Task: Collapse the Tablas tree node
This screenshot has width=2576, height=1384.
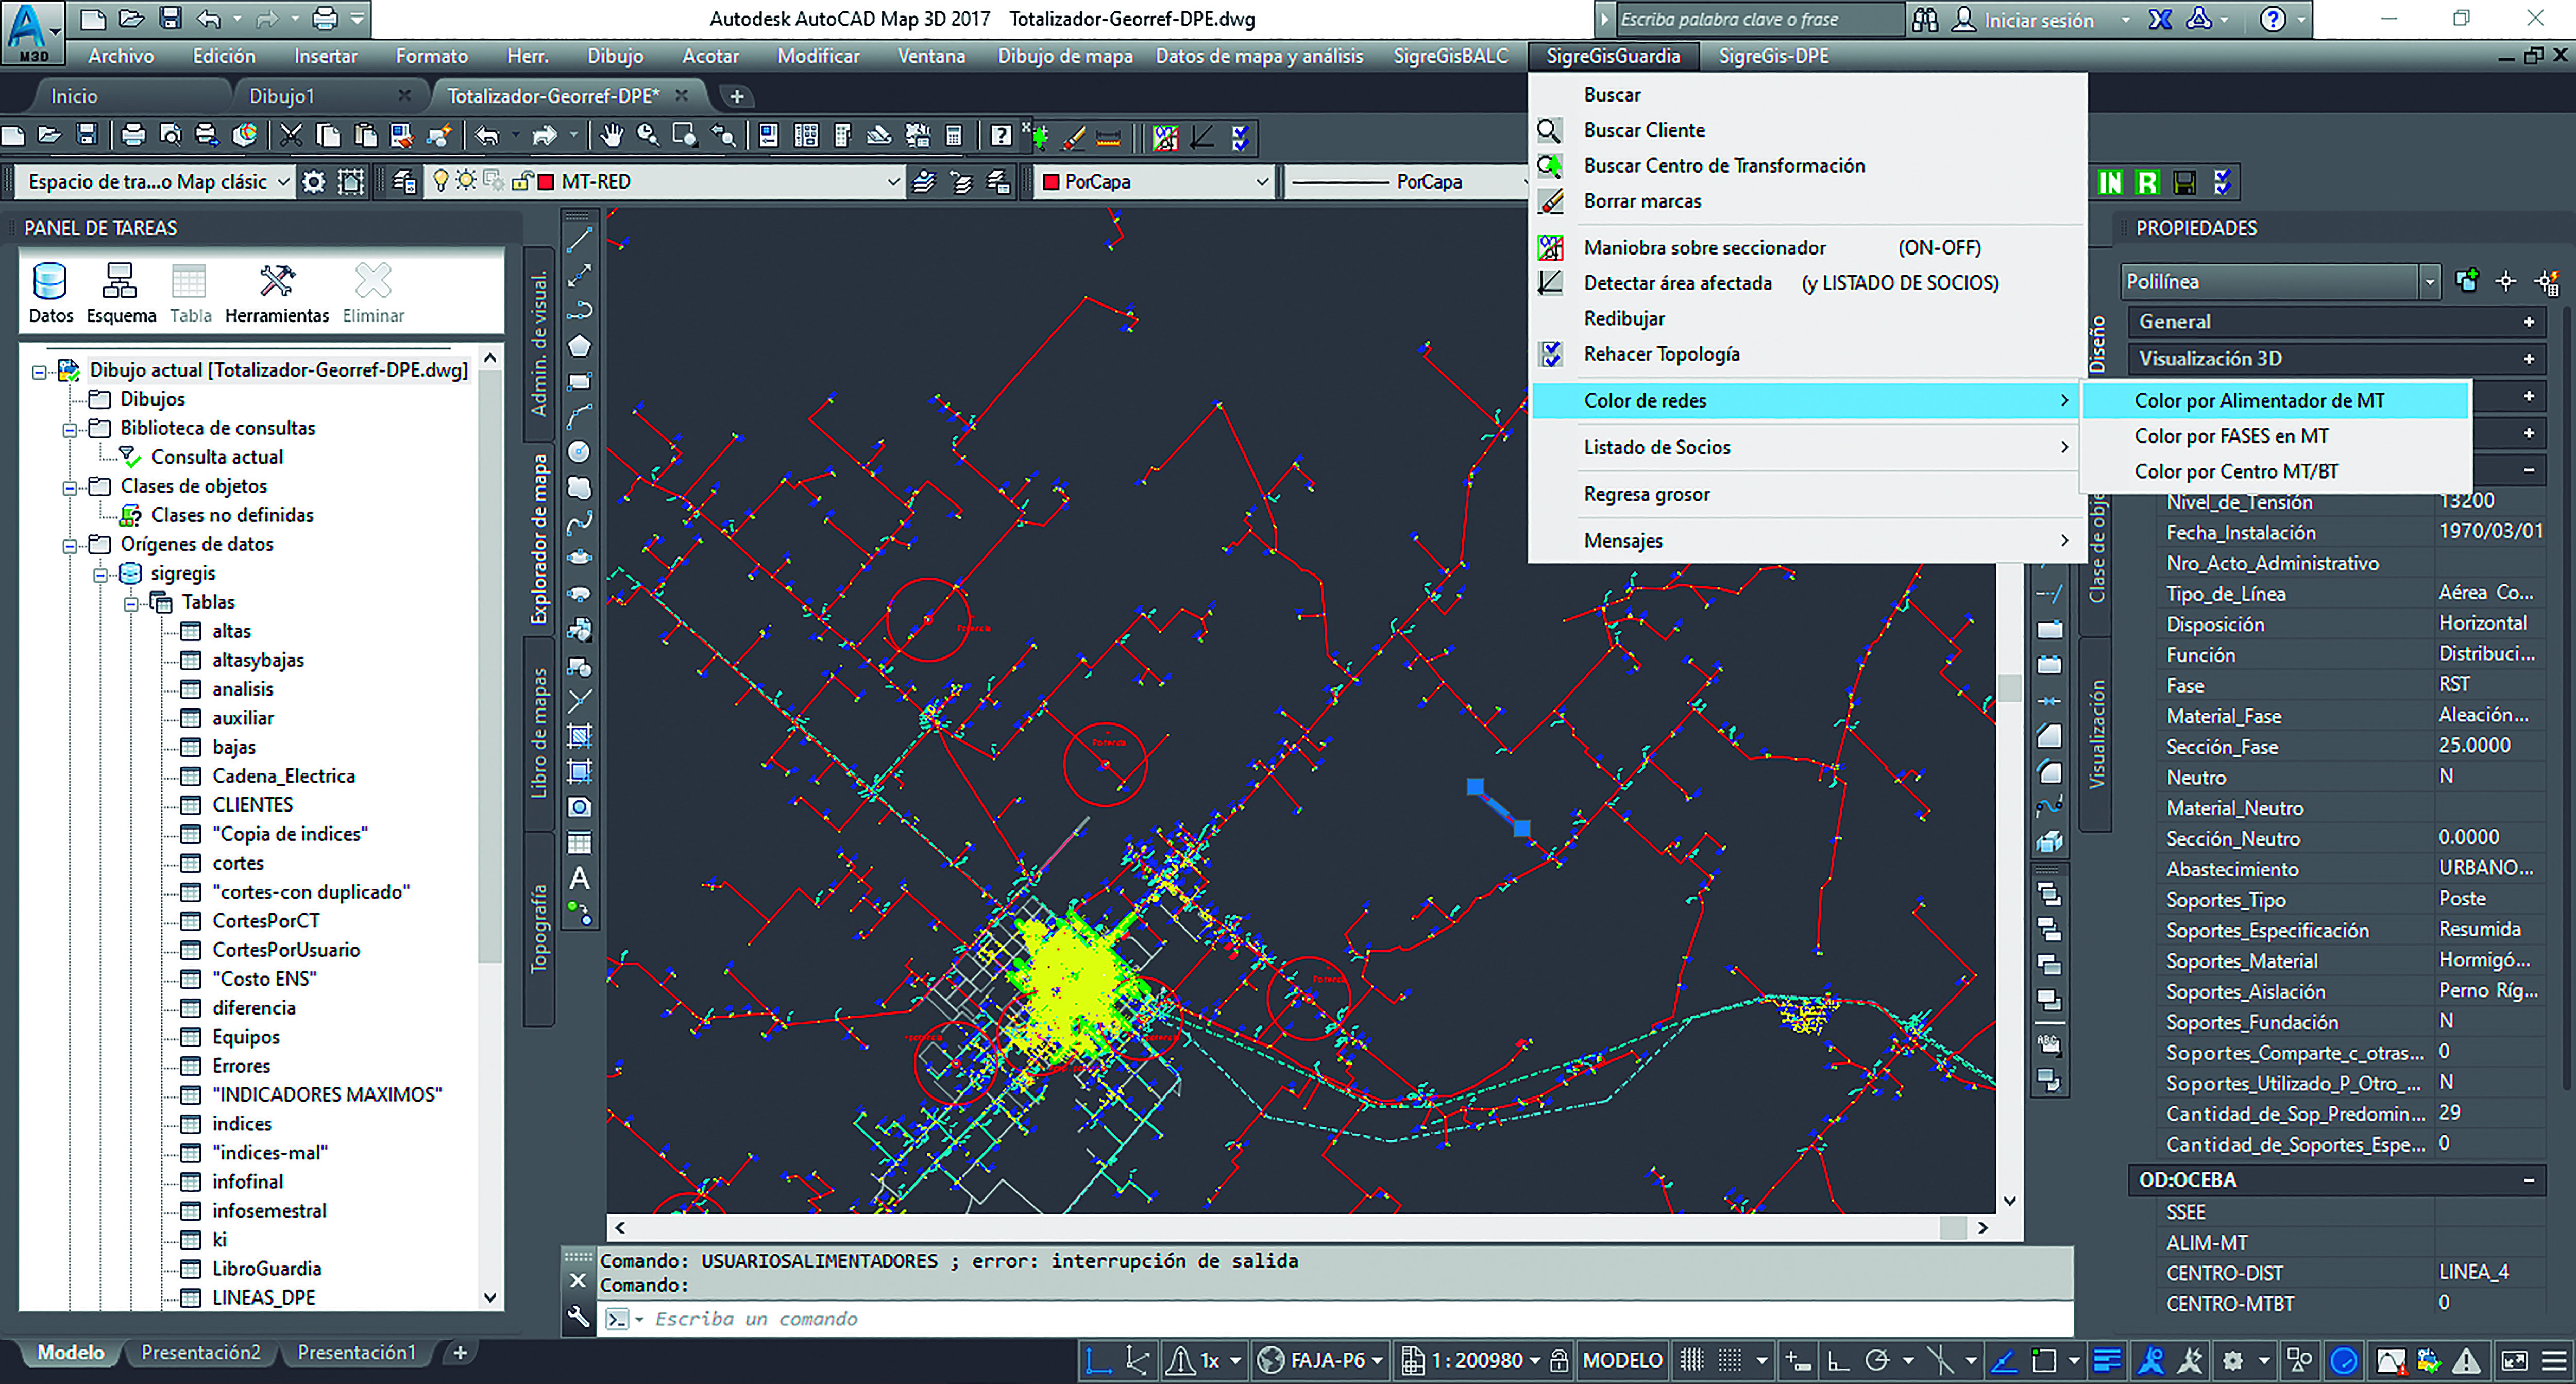Action: 131,603
